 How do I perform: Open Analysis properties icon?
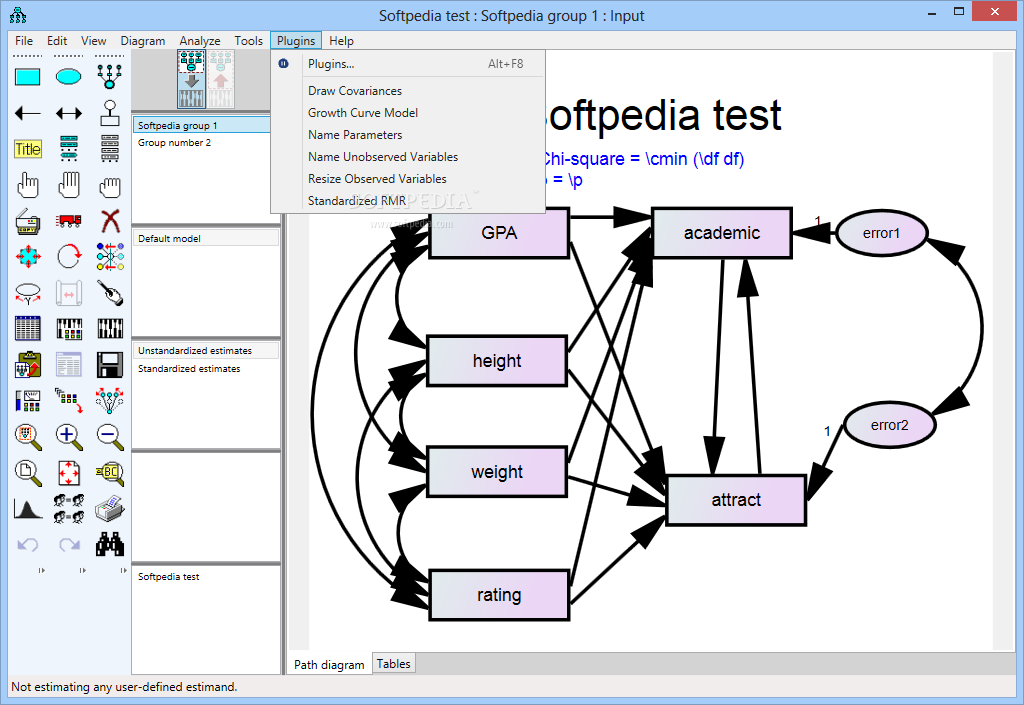(69, 328)
